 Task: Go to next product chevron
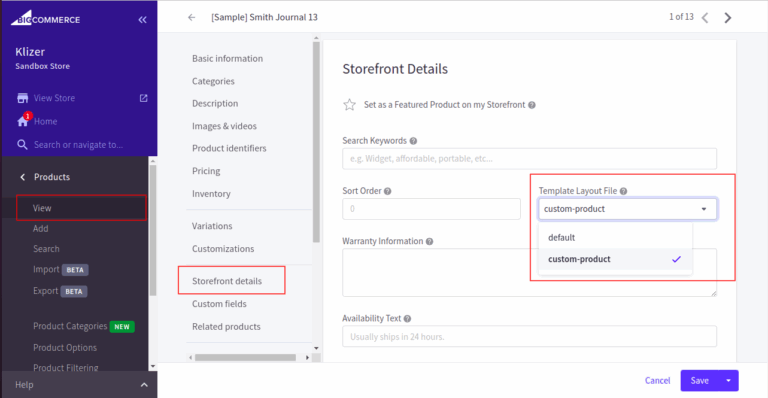[x=728, y=18]
